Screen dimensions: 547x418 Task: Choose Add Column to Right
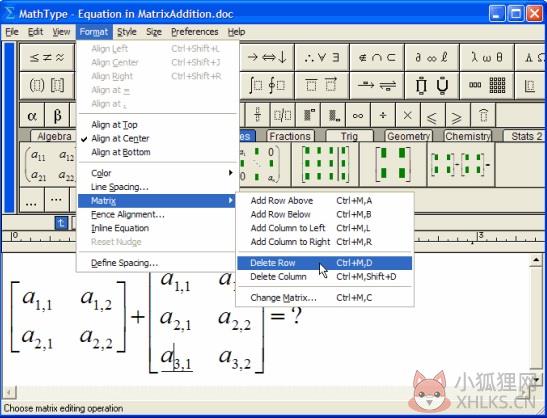coord(324,242)
